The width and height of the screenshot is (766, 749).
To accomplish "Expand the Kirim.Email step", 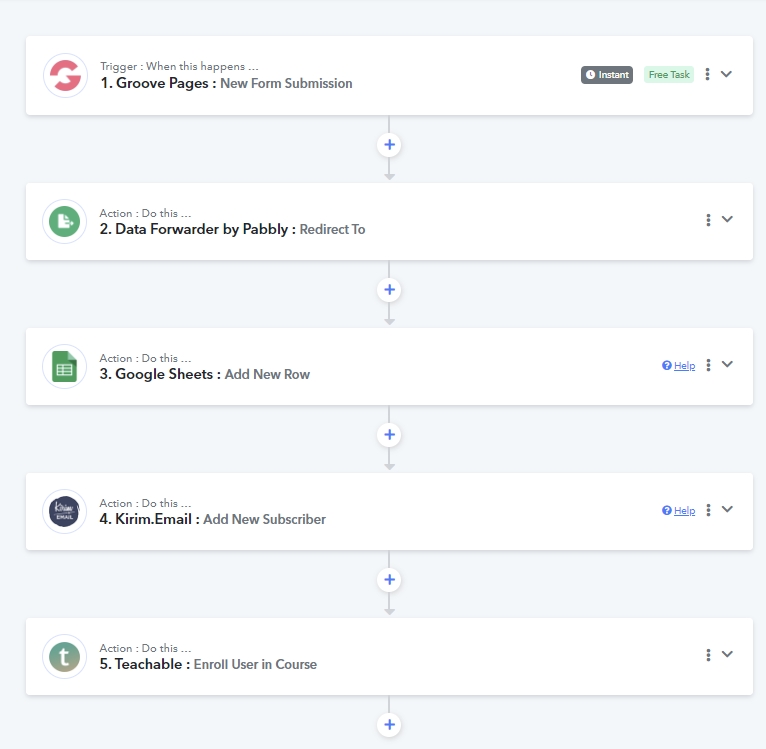I will (727, 510).
